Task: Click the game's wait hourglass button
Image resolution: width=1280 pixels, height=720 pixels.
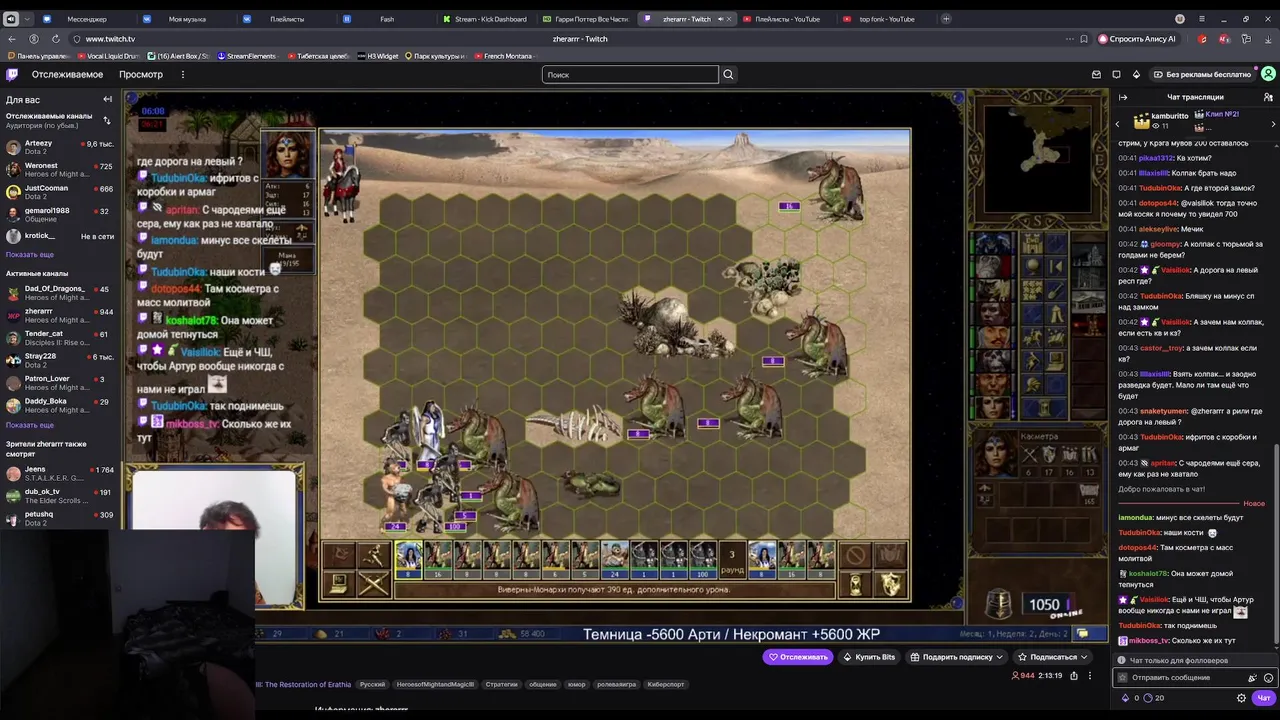Action: click(x=856, y=584)
